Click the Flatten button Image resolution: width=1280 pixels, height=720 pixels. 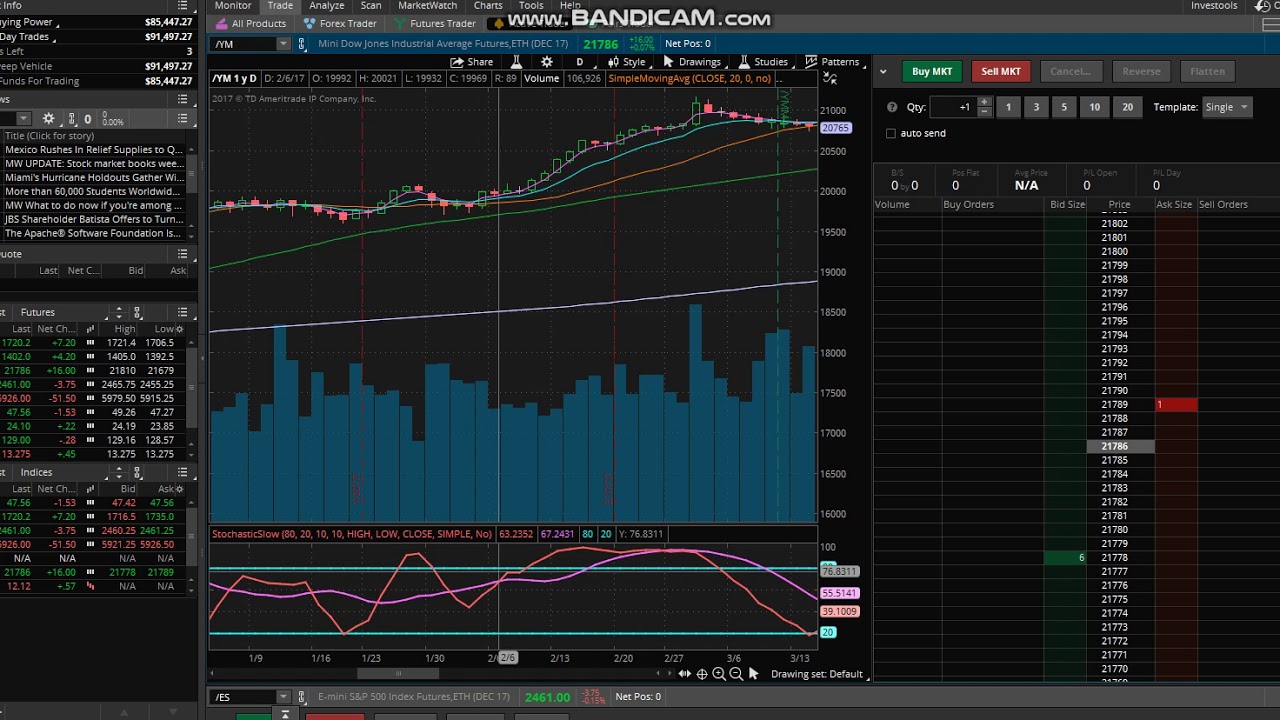(x=1207, y=71)
